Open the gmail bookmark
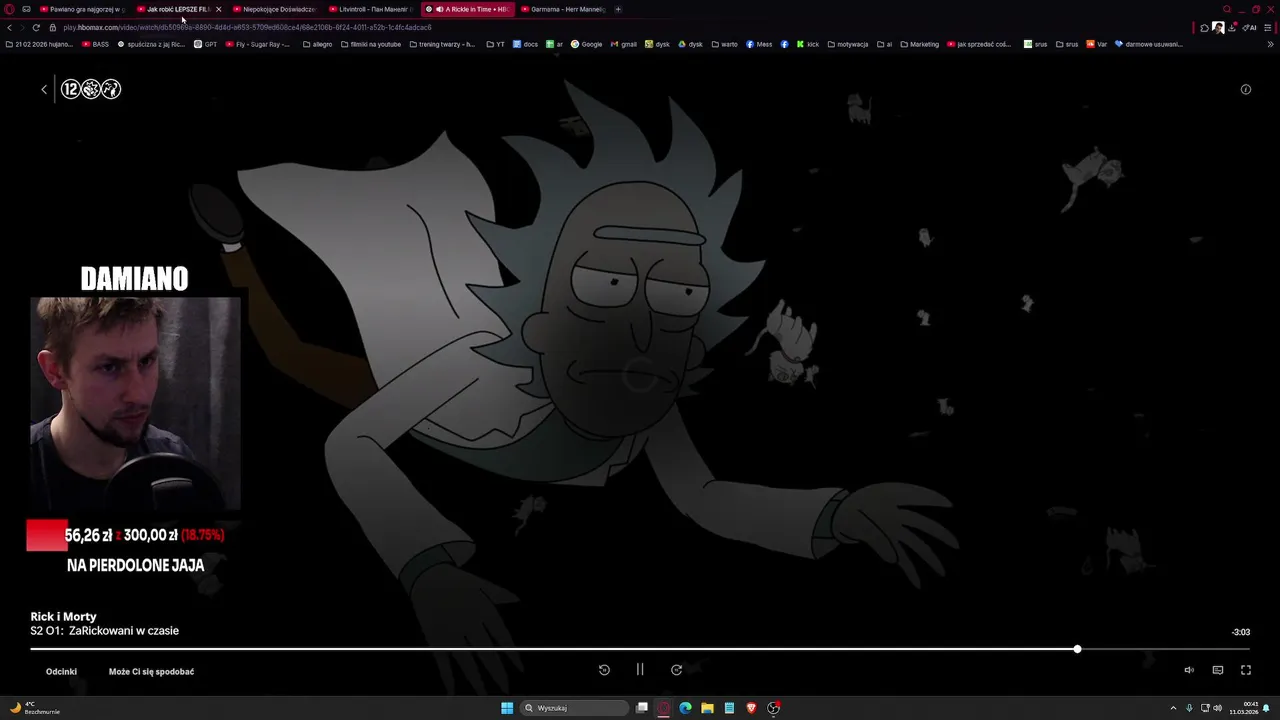Image resolution: width=1280 pixels, height=720 pixels. pyautogui.click(x=623, y=44)
